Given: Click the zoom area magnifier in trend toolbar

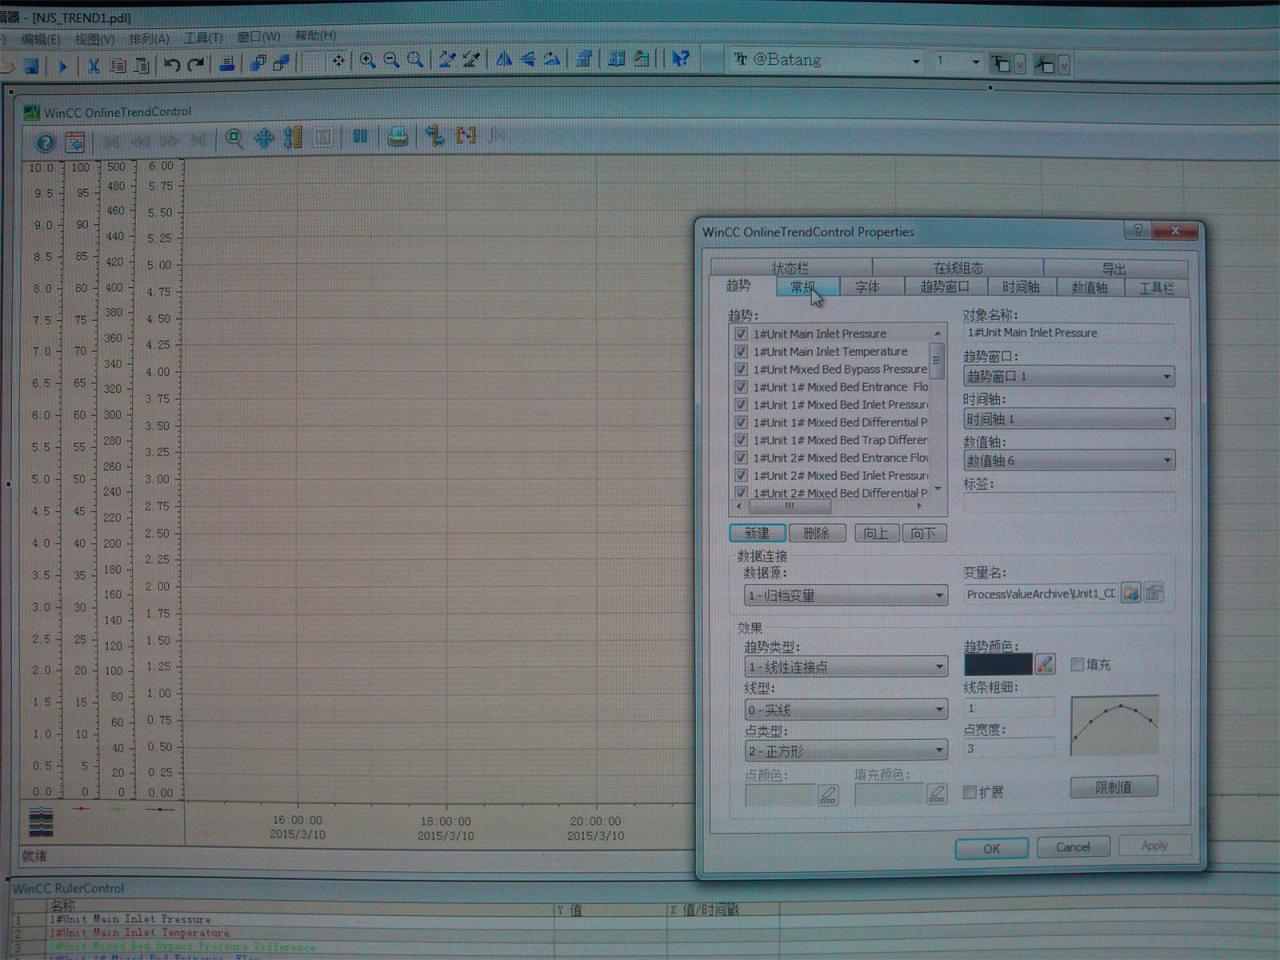Looking at the screenshot, I should tap(234, 138).
